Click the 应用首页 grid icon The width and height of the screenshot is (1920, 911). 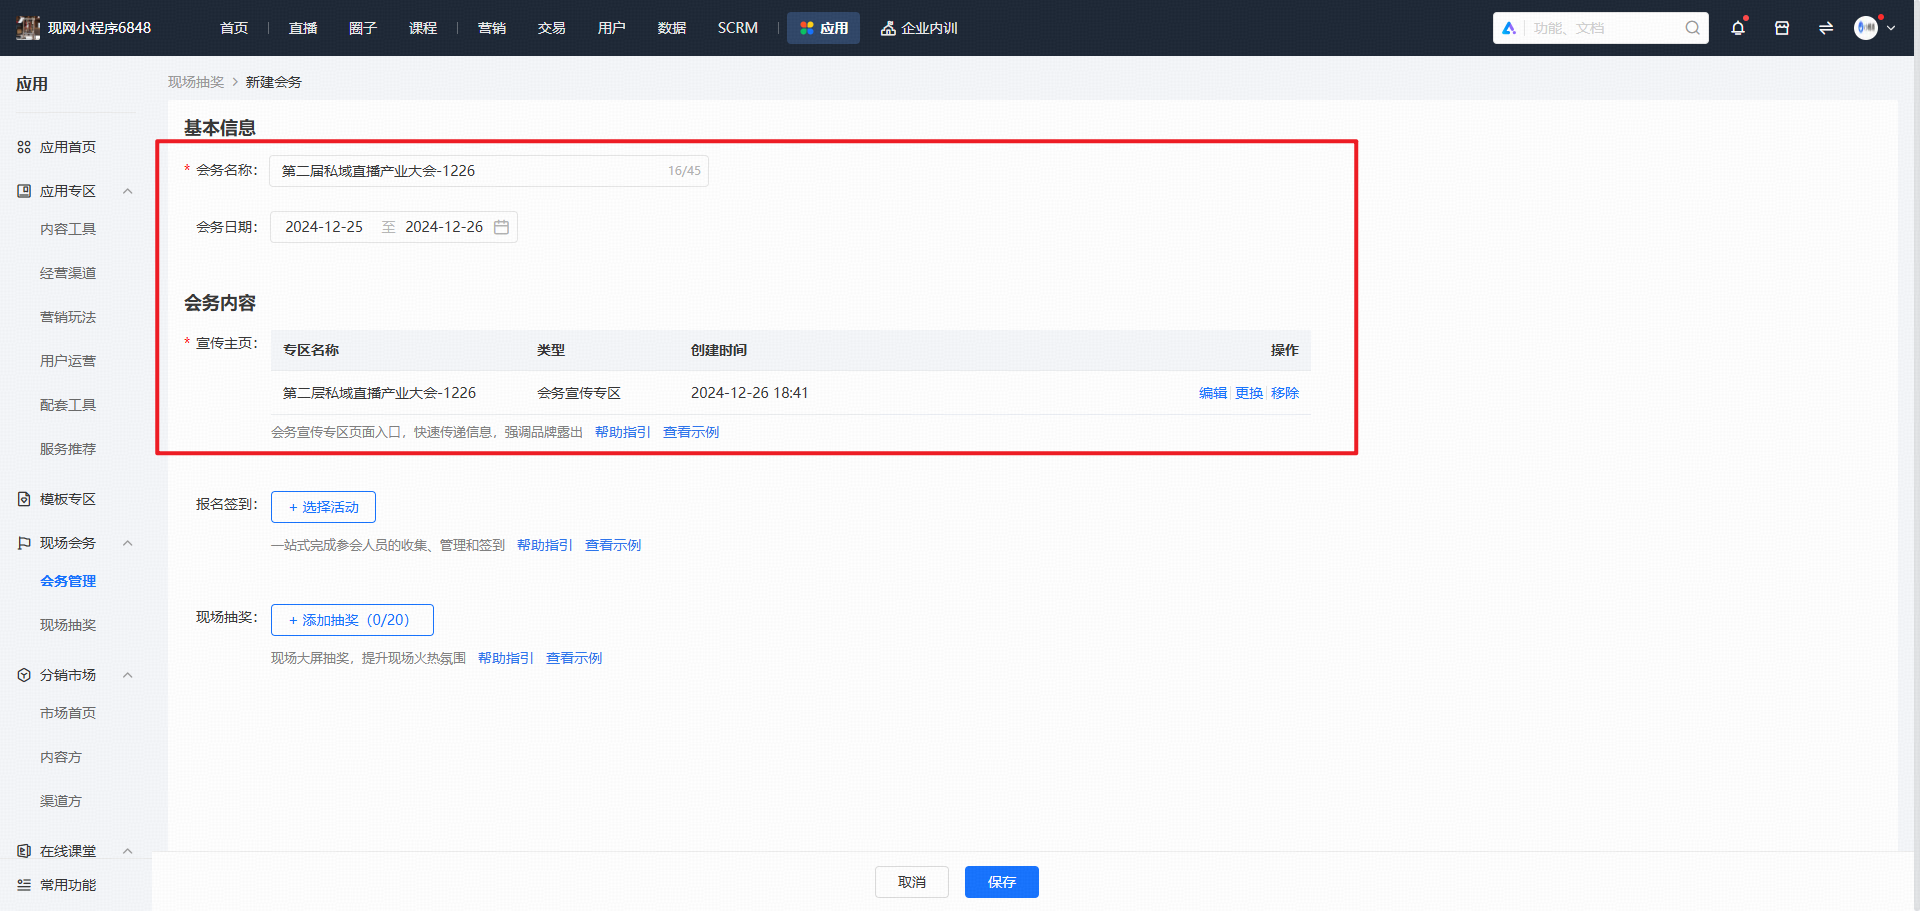pyautogui.click(x=24, y=147)
